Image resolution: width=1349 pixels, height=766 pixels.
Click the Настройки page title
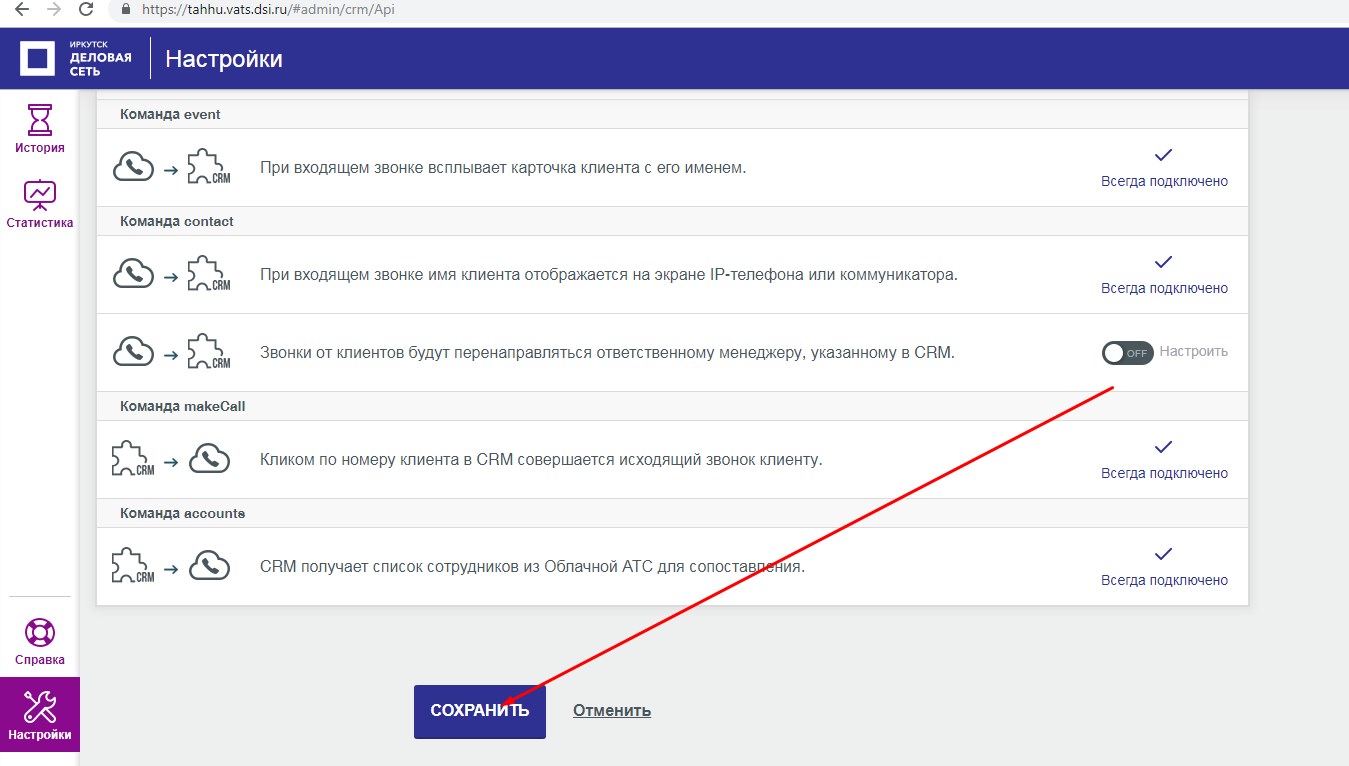click(x=224, y=59)
